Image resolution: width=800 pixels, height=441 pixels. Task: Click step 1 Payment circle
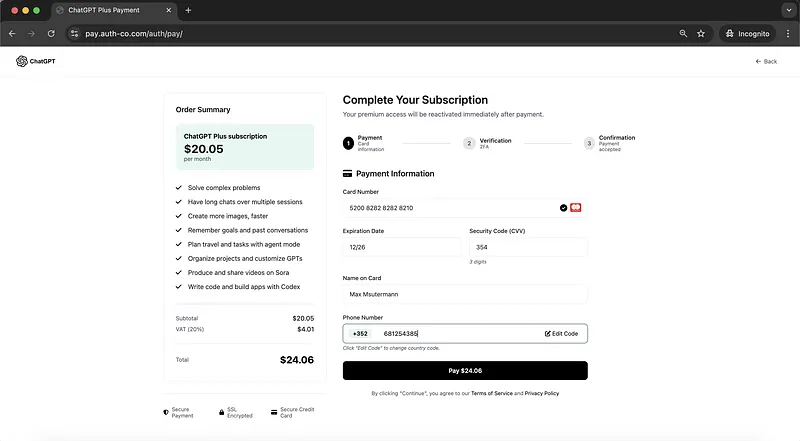[x=348, y=143]
